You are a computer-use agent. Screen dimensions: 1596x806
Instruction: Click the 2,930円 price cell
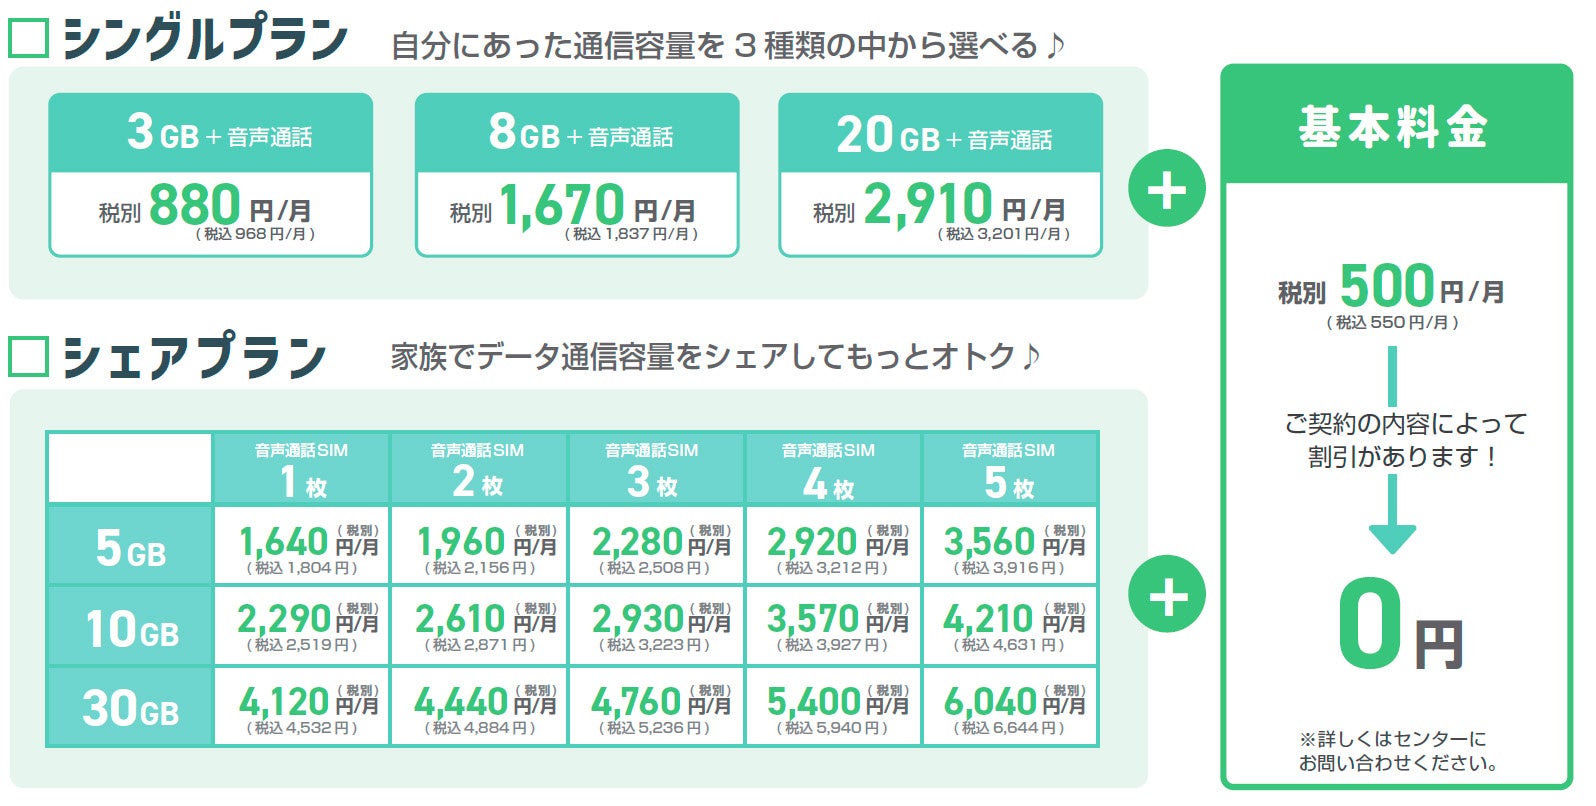pos(655,627)
